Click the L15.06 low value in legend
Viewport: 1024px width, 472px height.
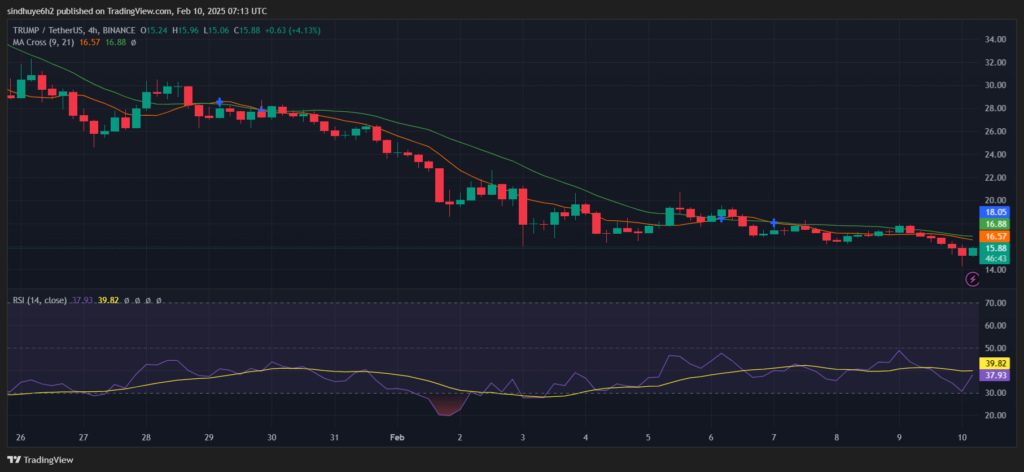click(216, 31)
